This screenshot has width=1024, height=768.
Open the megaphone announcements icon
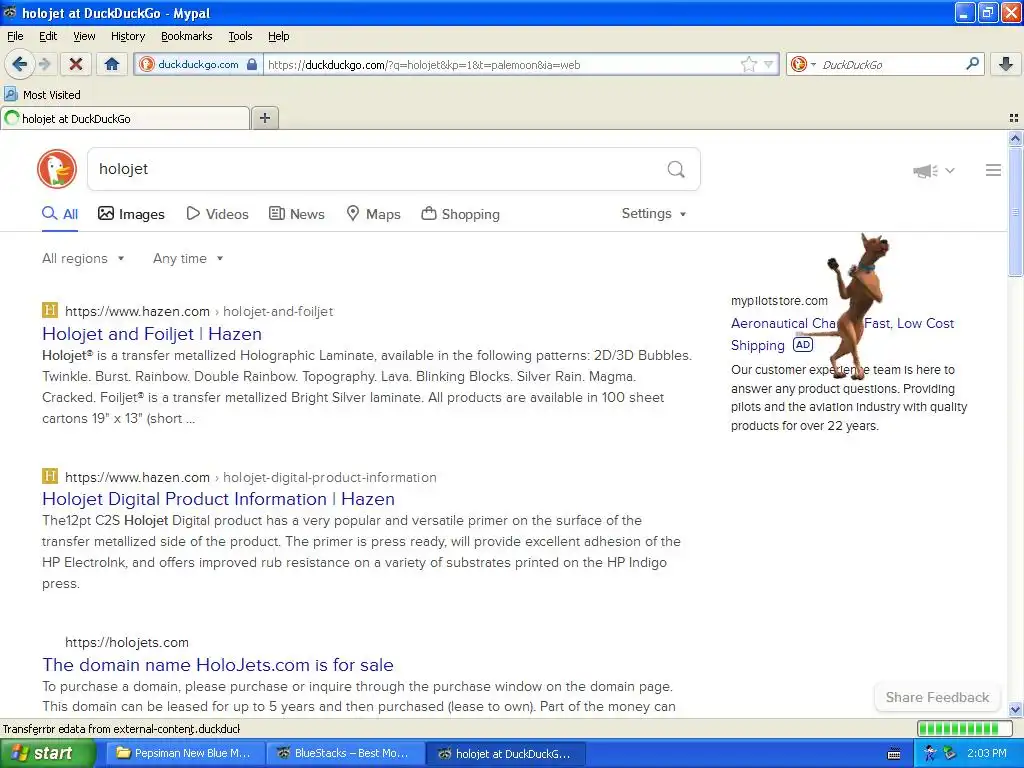tap(925, 171)
